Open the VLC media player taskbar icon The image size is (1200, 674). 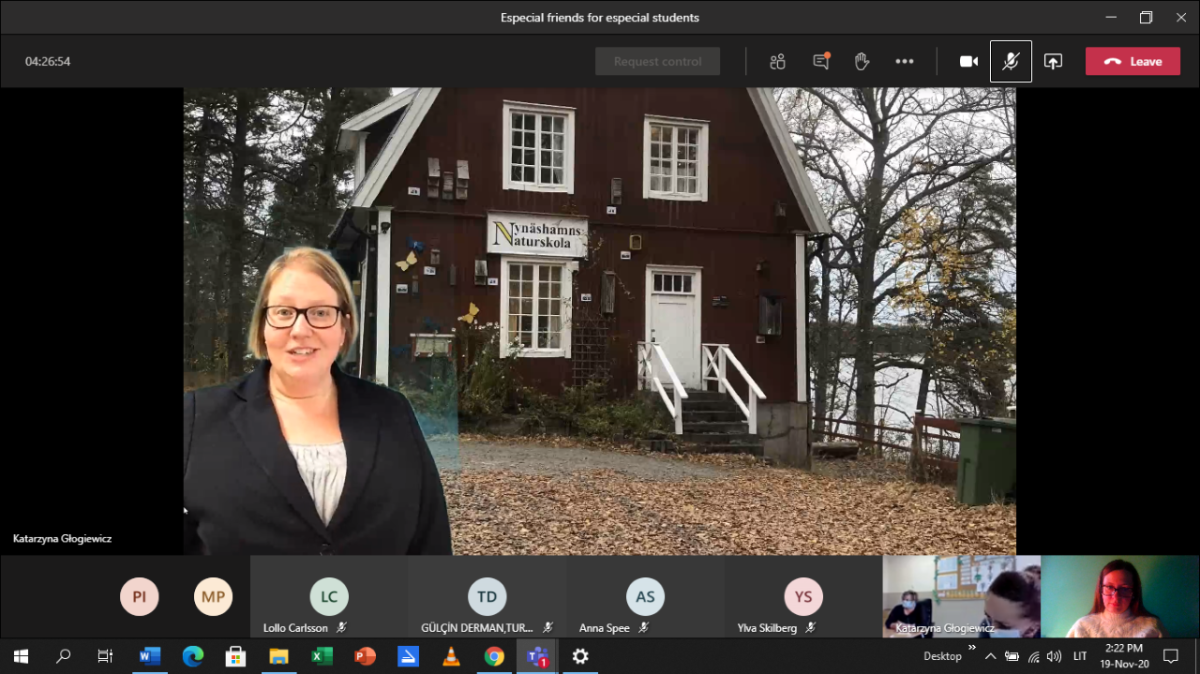[451, 656]
